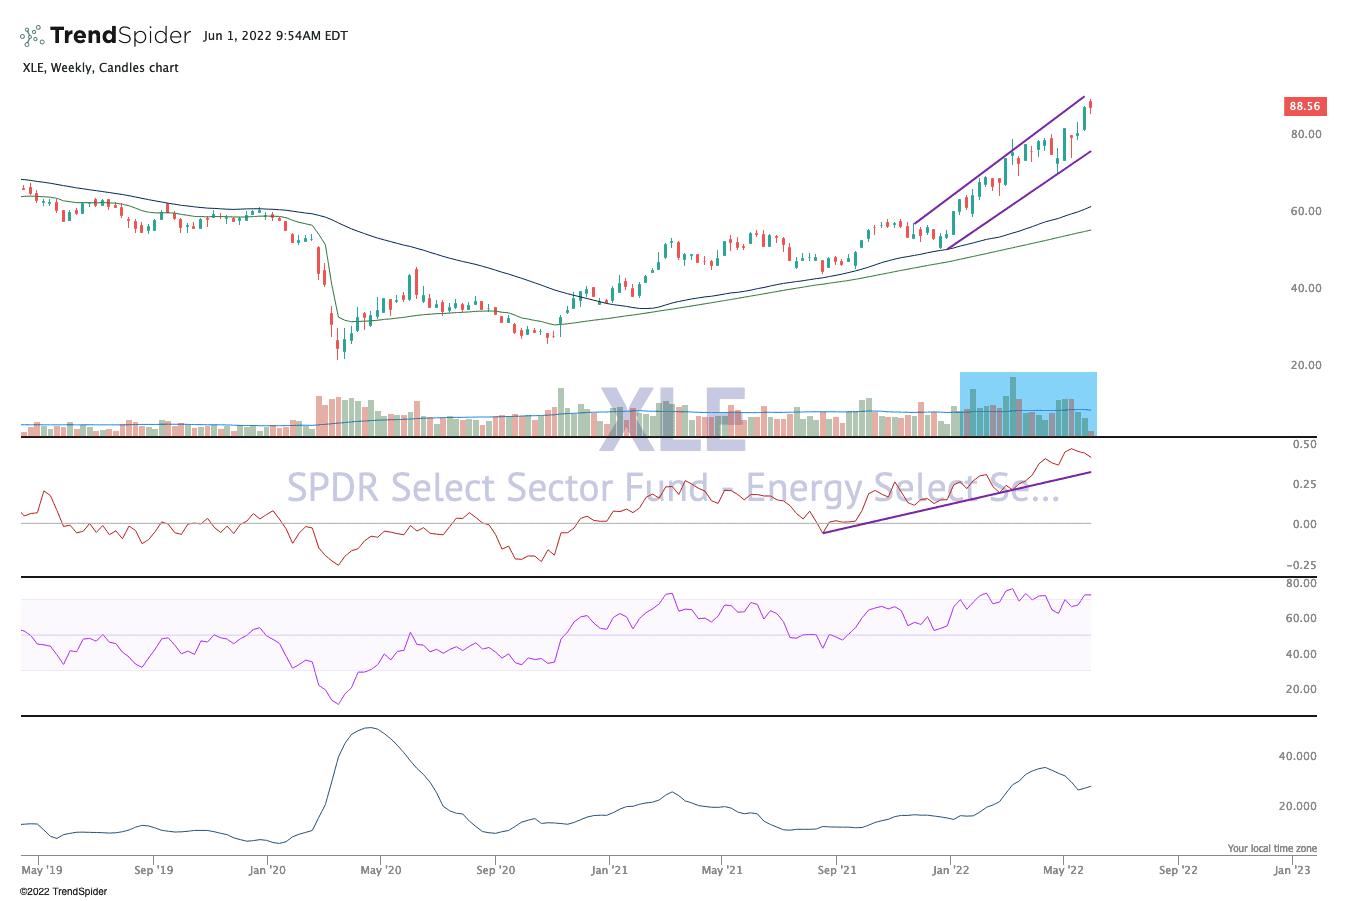The image size is (1347, 901).
Task: Click the latest weekly candle at chart top
Action: 1090,105
